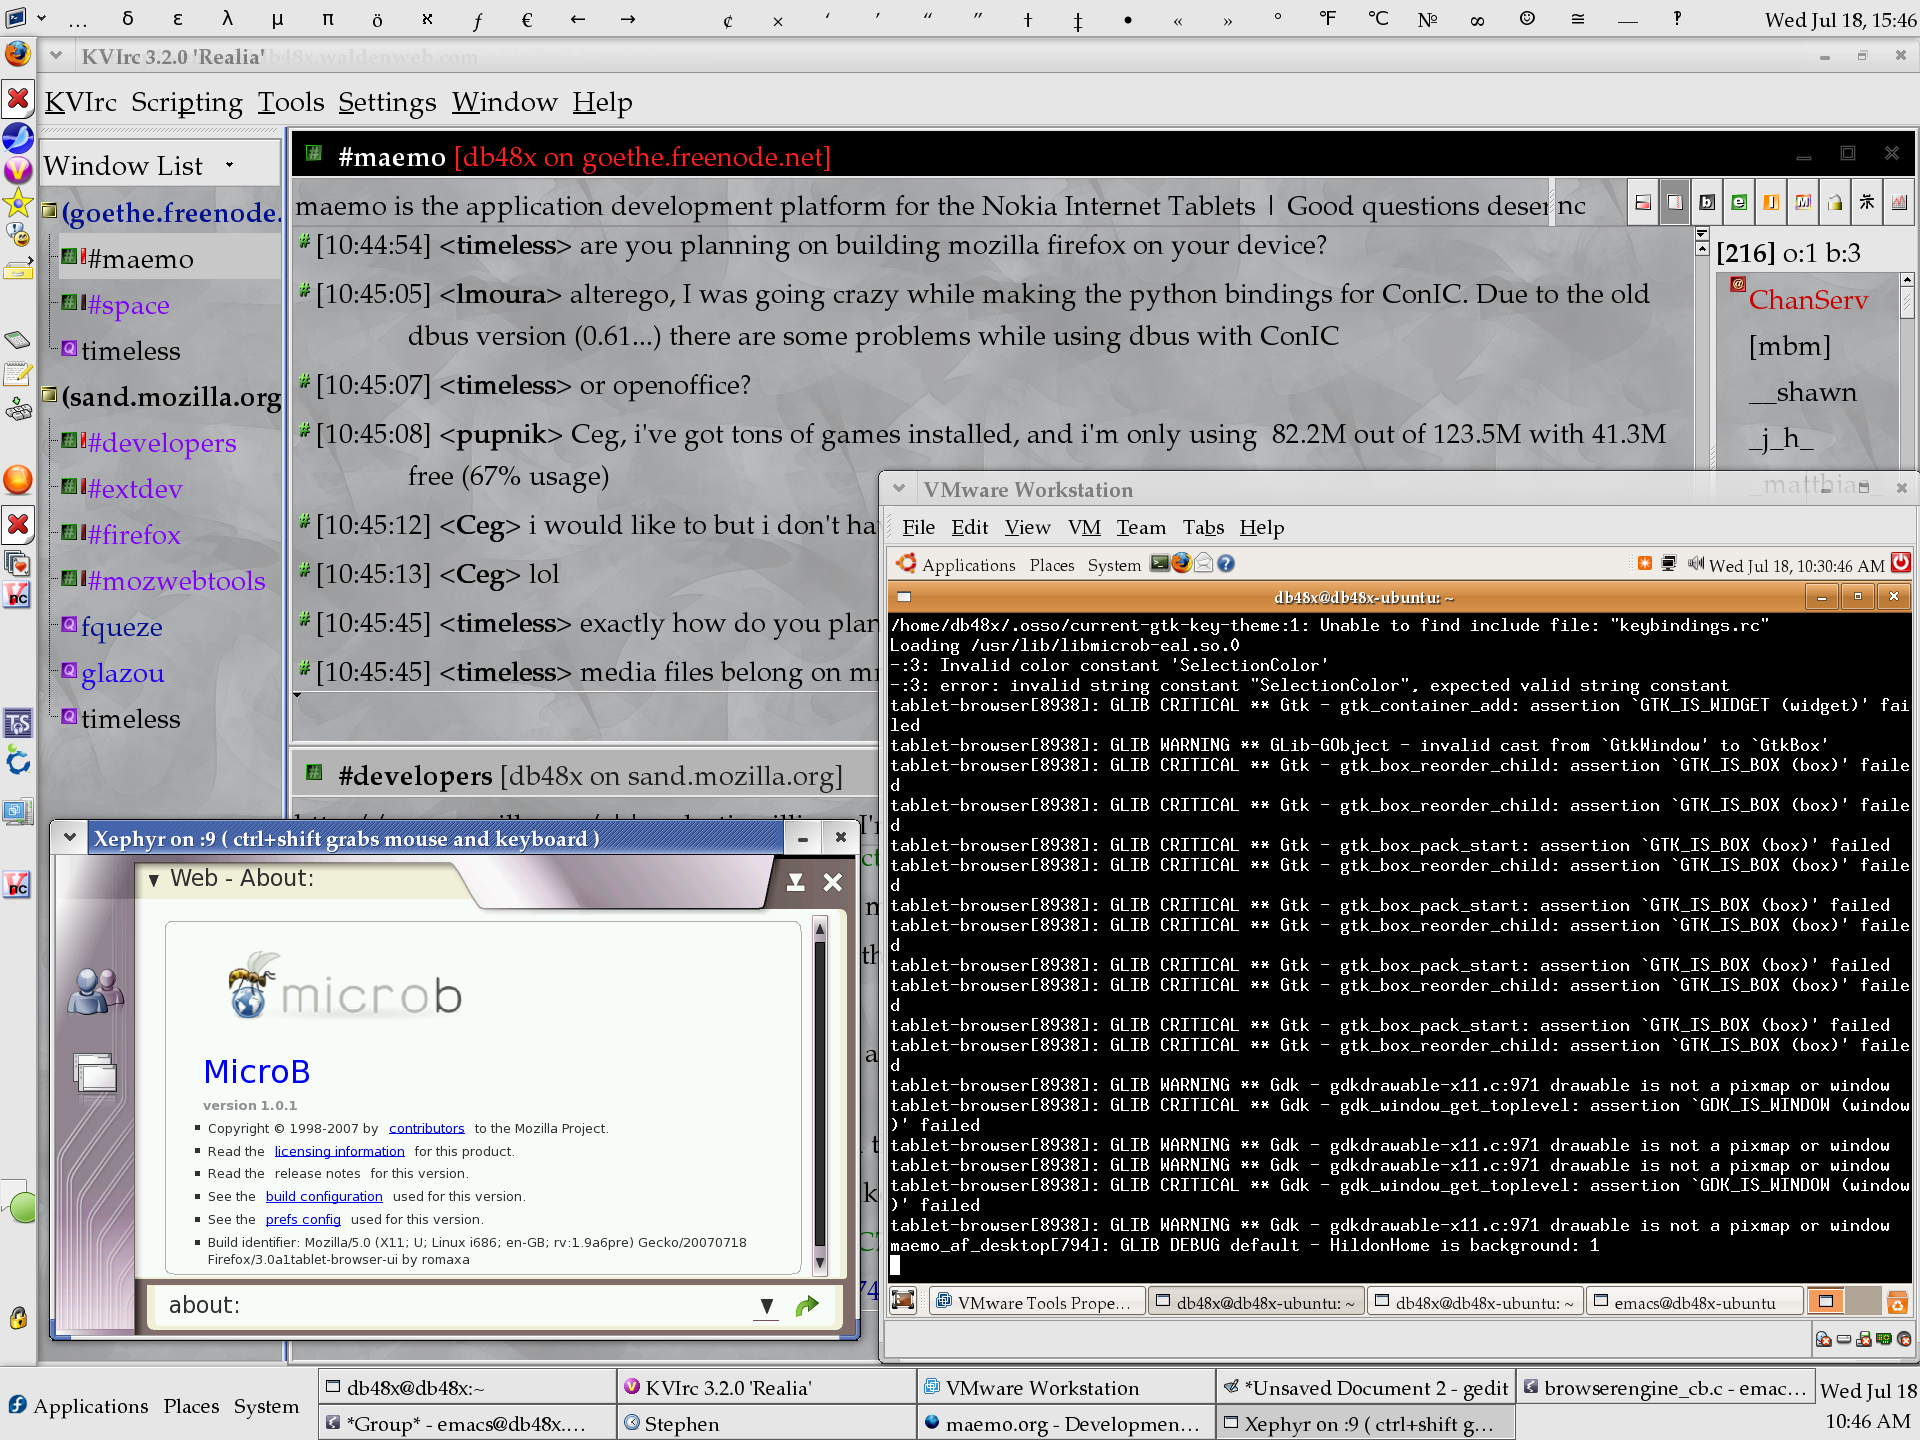
Task: Open the KVIrc Tools menu
Action: point(291,102)
